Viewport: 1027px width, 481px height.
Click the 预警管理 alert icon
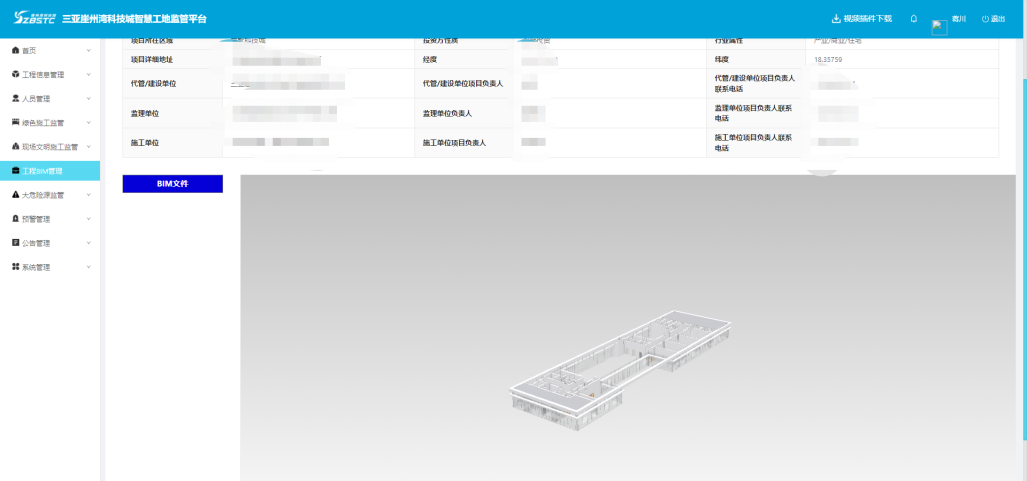(x=15, y=219)
